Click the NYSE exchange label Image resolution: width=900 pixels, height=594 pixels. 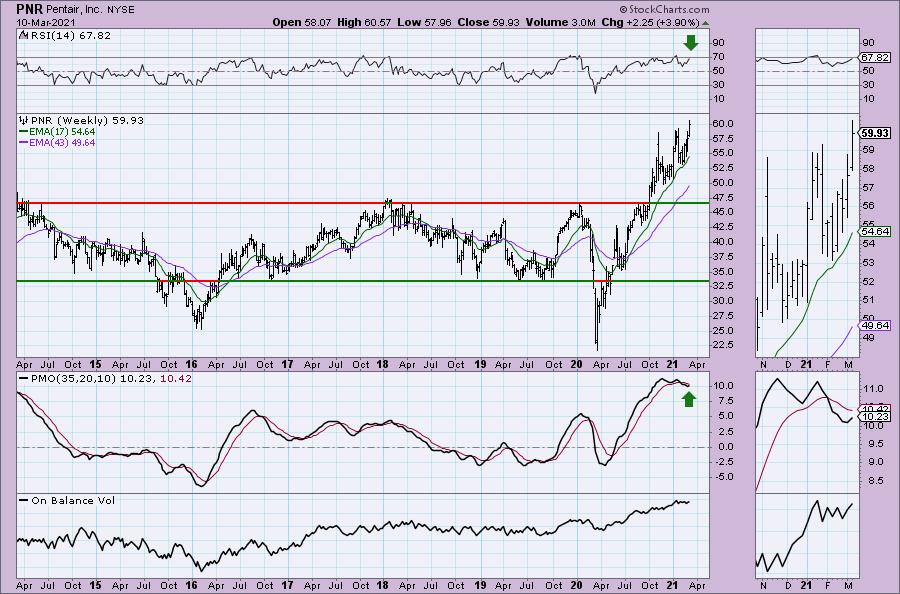120,10
